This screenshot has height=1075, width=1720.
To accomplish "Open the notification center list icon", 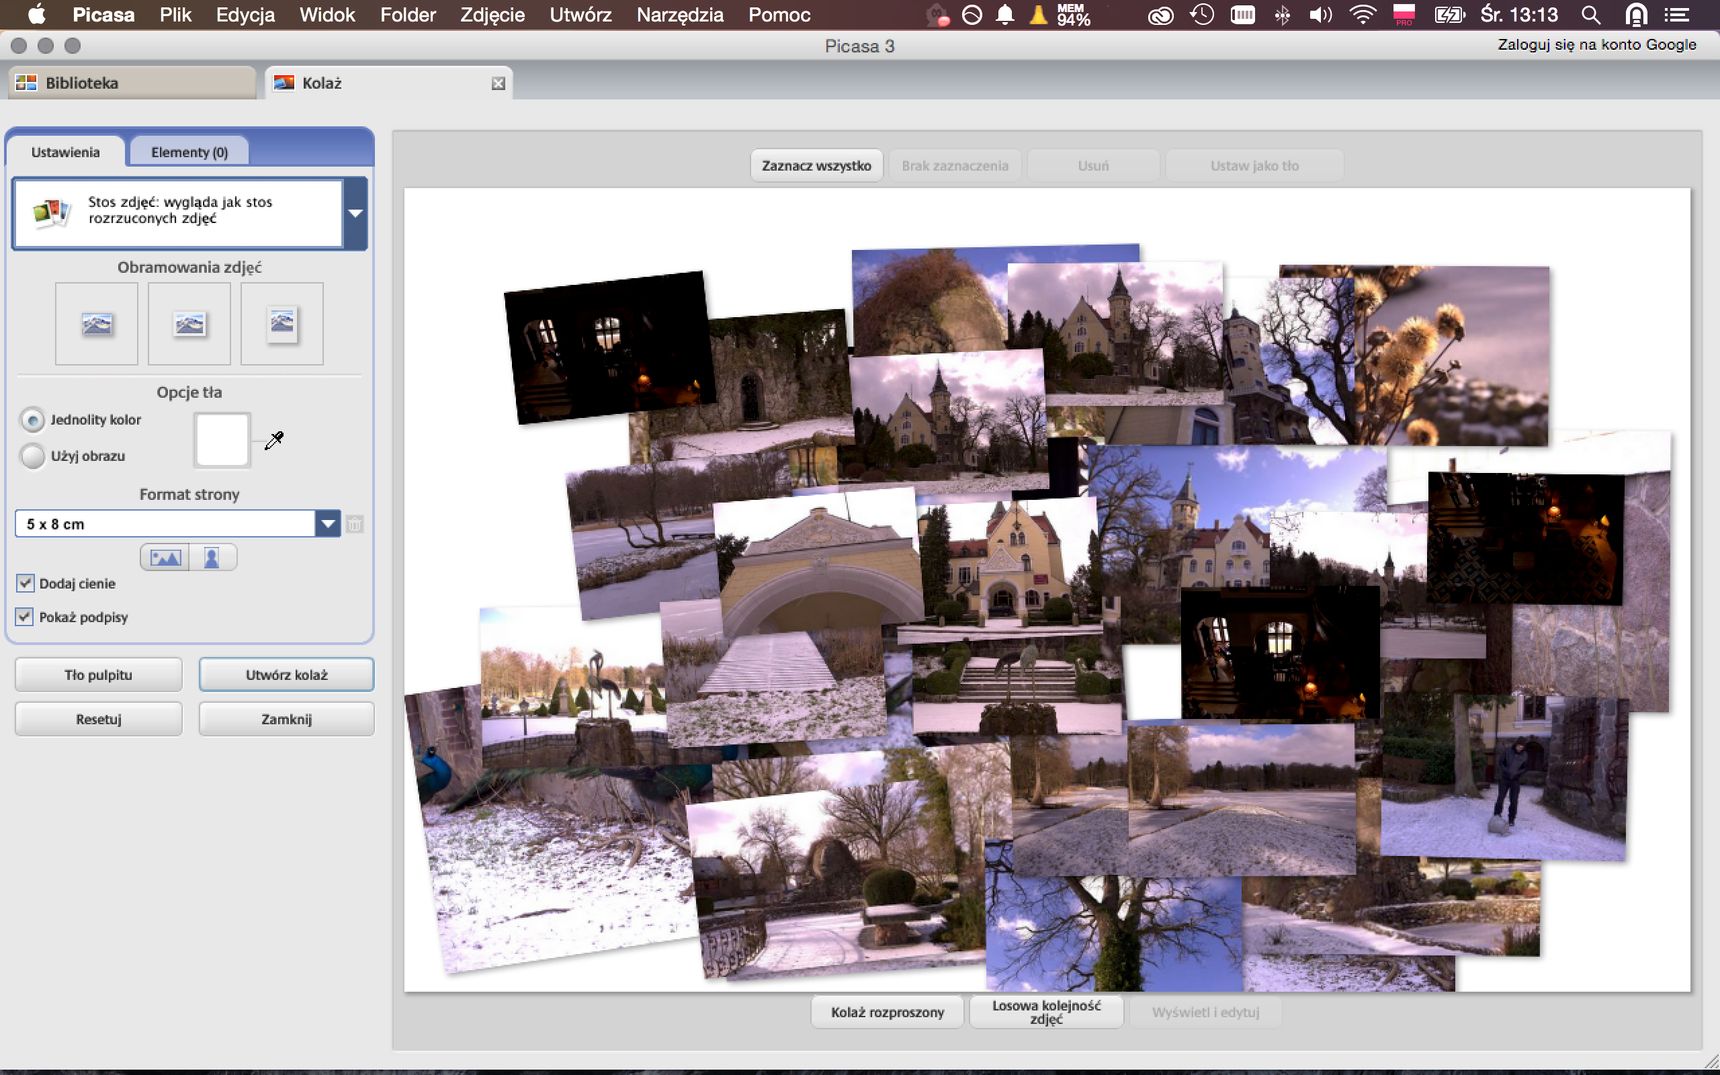I will (x=1677, y=15).
